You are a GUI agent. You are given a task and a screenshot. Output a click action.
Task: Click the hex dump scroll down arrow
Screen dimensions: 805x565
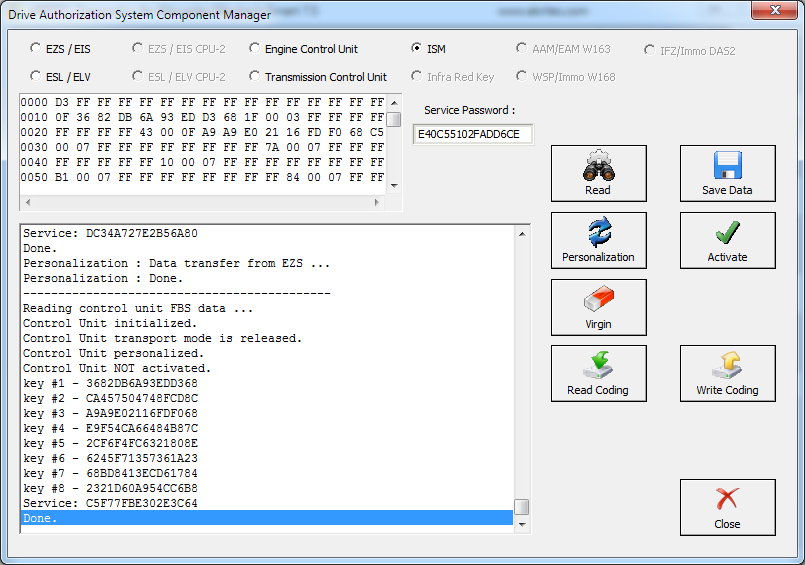click(394, 185)
